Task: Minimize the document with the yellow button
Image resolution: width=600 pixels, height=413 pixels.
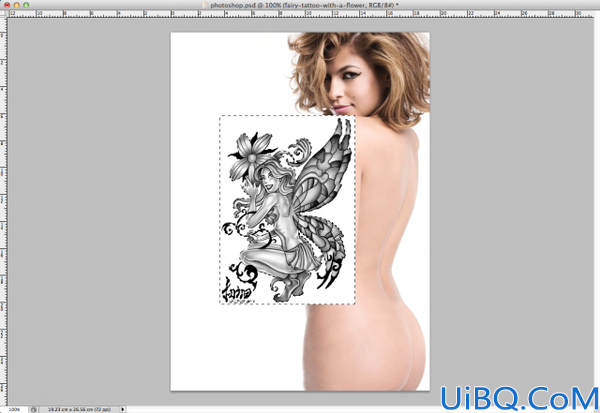Action: coord(16,5)
